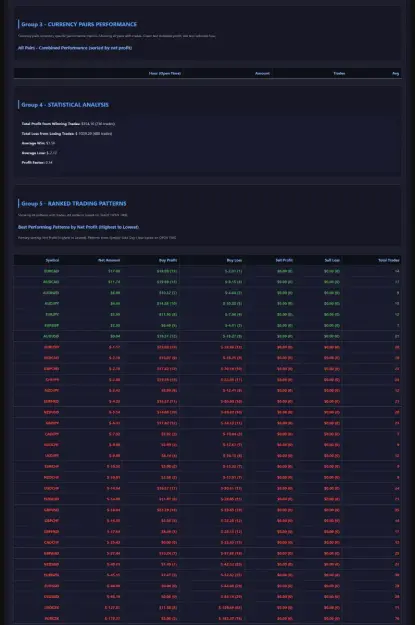Click the Buy Loss column header
This screenshot has width=415, height=625.
(234, 260)
